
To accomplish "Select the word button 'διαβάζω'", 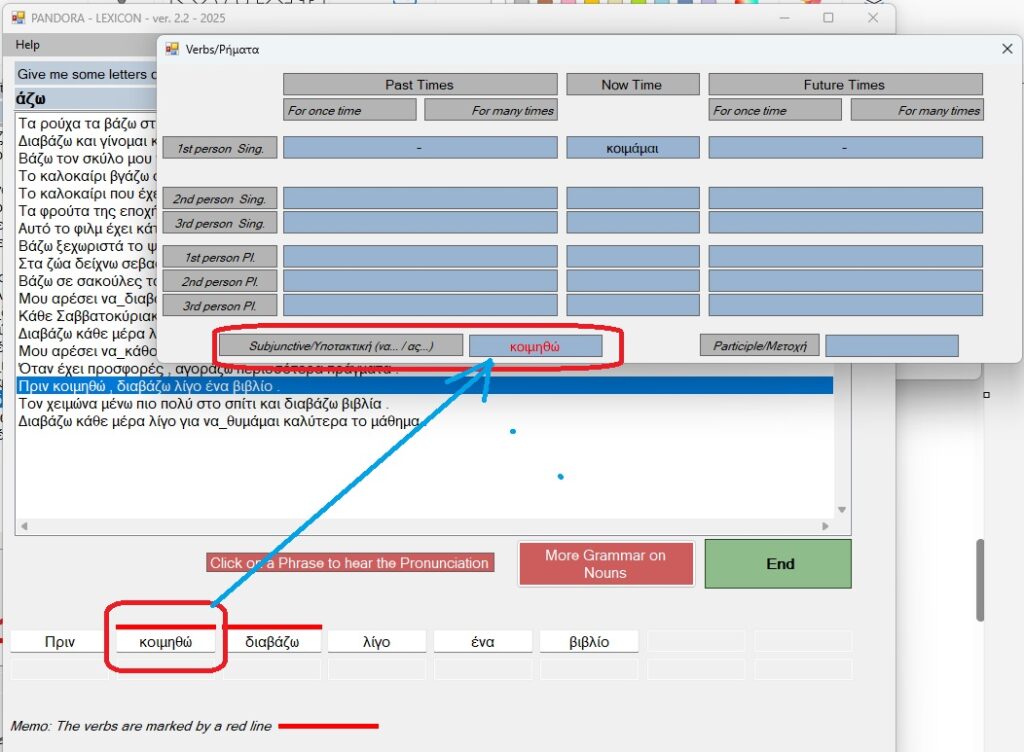I will point(272,642).
